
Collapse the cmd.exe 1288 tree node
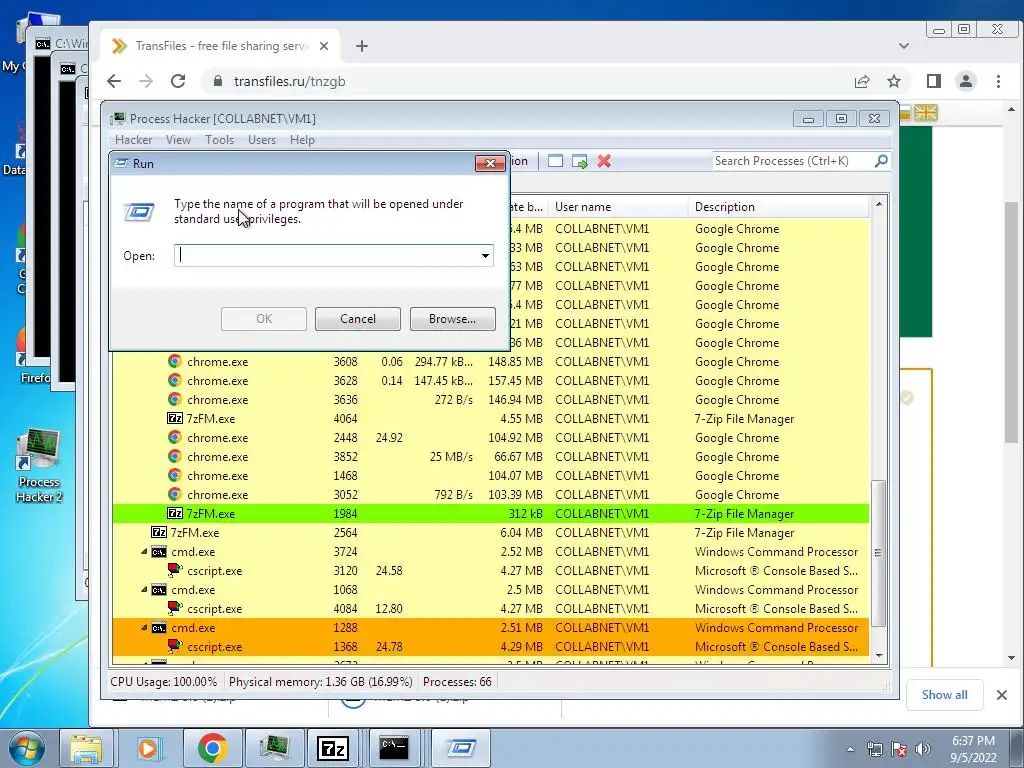click(x=144, y=628)
